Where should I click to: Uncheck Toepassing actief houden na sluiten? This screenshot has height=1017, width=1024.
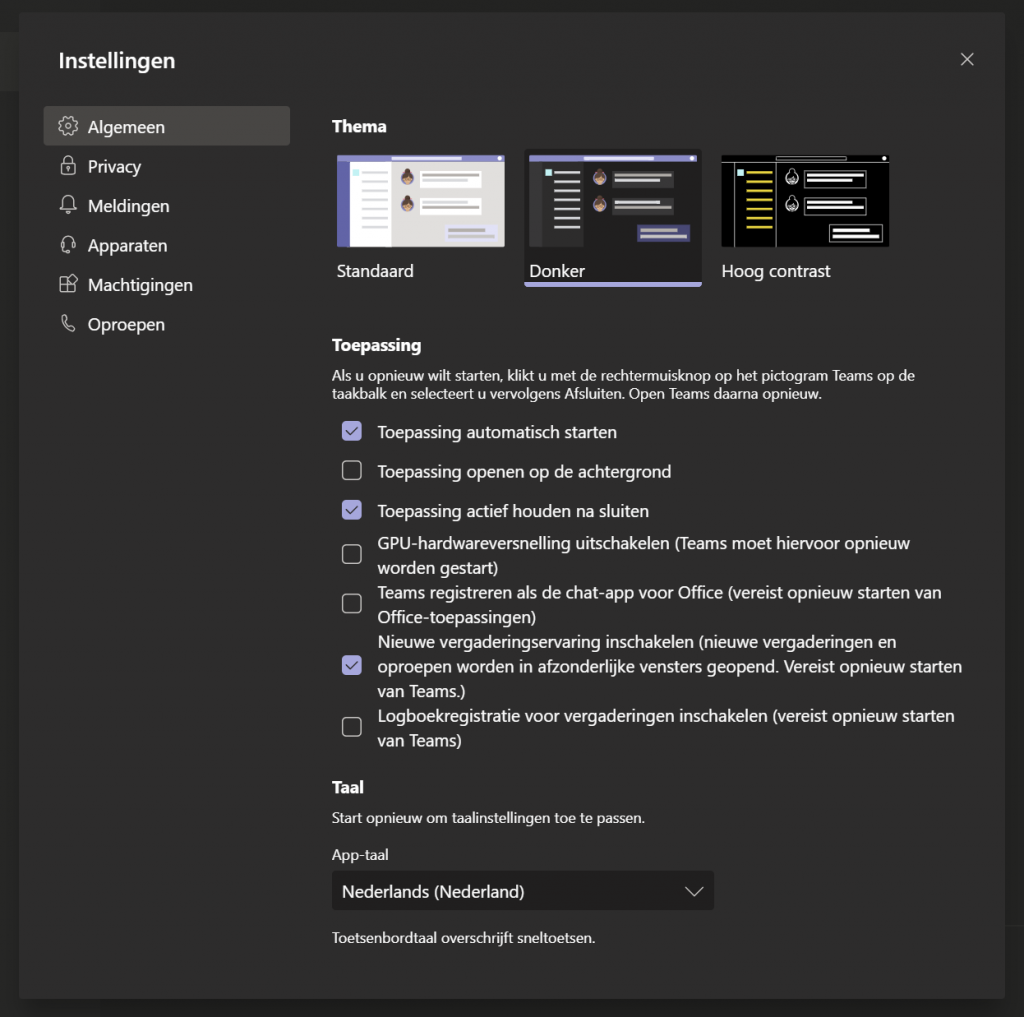pyautogui.click(x=352, y=510)
